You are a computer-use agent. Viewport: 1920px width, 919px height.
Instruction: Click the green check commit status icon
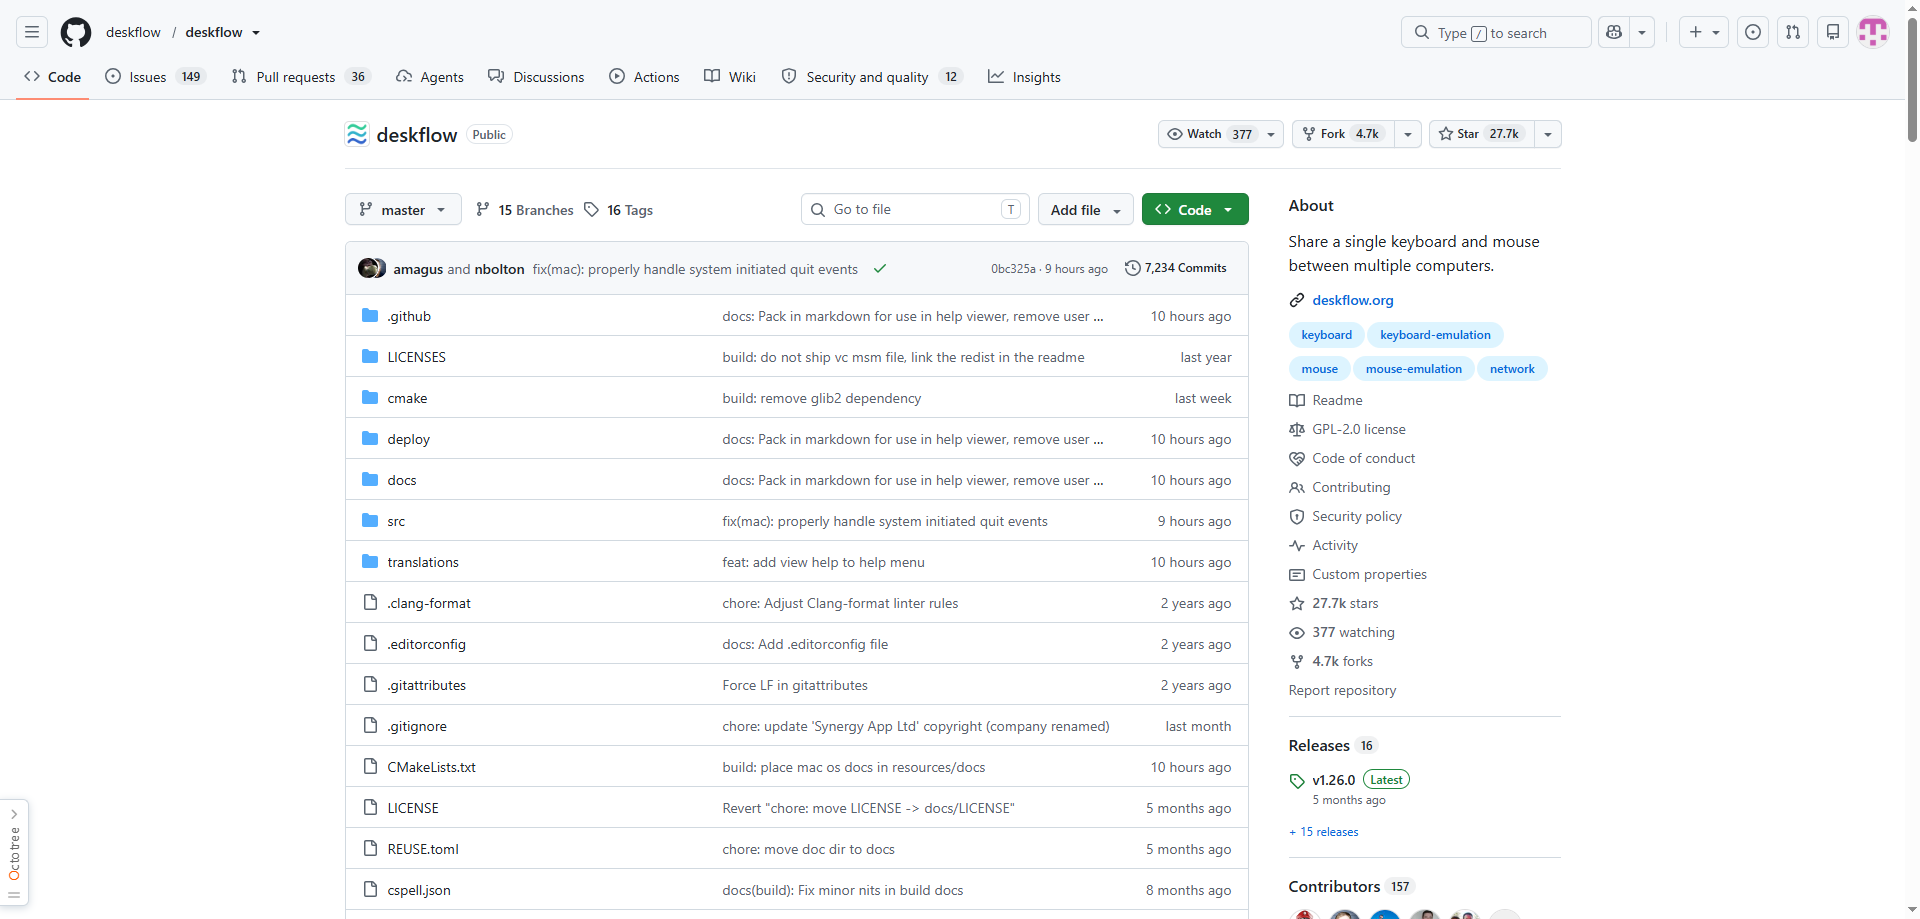click(880, 268)
